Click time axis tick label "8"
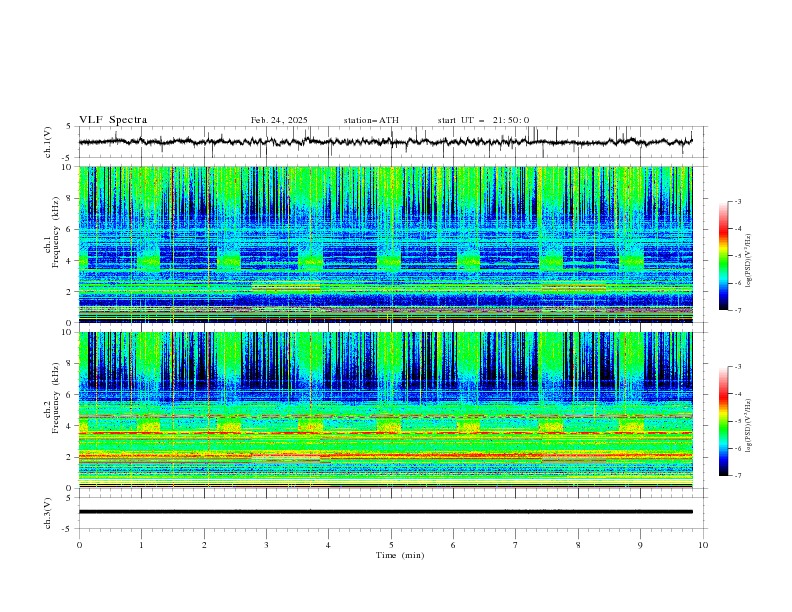 point(578,545)
